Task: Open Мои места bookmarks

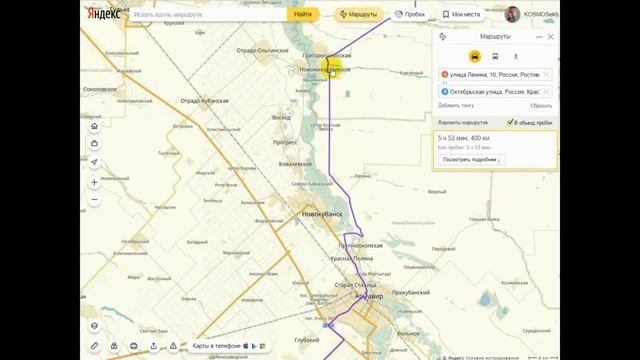Action: point(461,14)
